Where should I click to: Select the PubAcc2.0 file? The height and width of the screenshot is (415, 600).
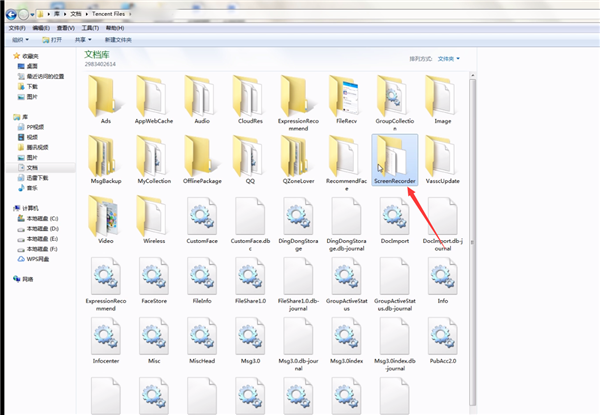pyautogui.click(x=443, y=341)
